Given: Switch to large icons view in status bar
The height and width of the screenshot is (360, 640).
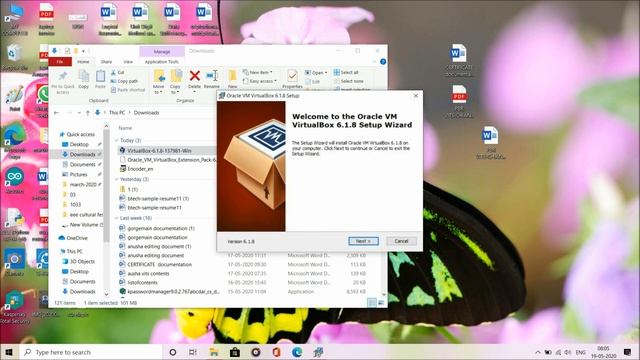Looking at the screenshot, I should (381, 303).
